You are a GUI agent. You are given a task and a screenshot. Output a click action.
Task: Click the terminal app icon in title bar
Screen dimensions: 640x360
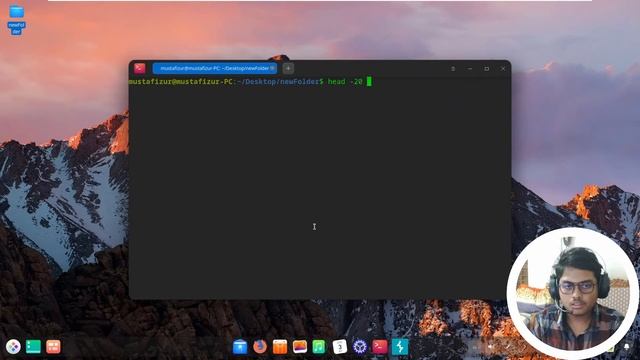pos(140,68)
